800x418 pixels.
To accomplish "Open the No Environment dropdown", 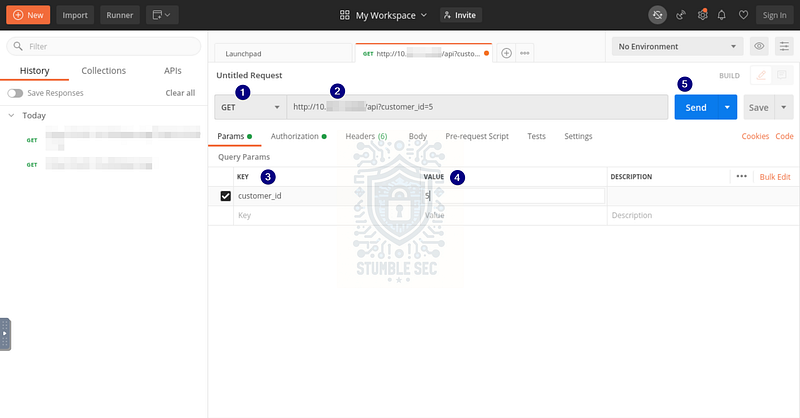I will coord(677,46).
